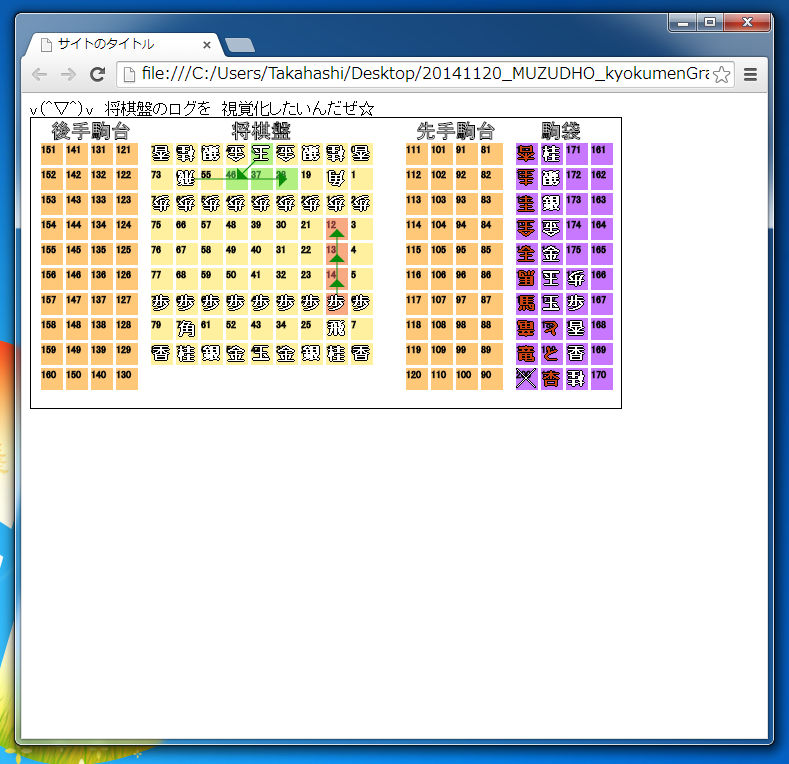Click board square 73

point(161,179)
